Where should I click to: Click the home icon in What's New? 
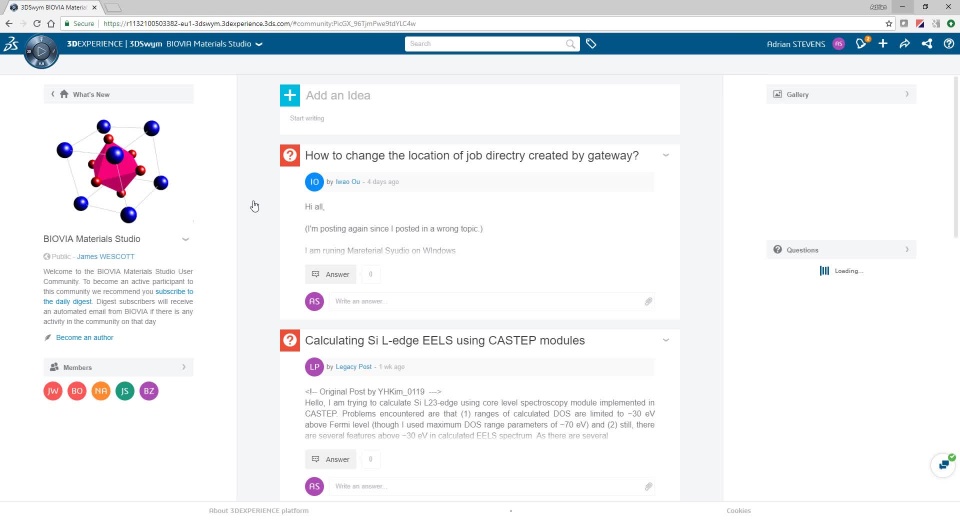tap(64, 94)
